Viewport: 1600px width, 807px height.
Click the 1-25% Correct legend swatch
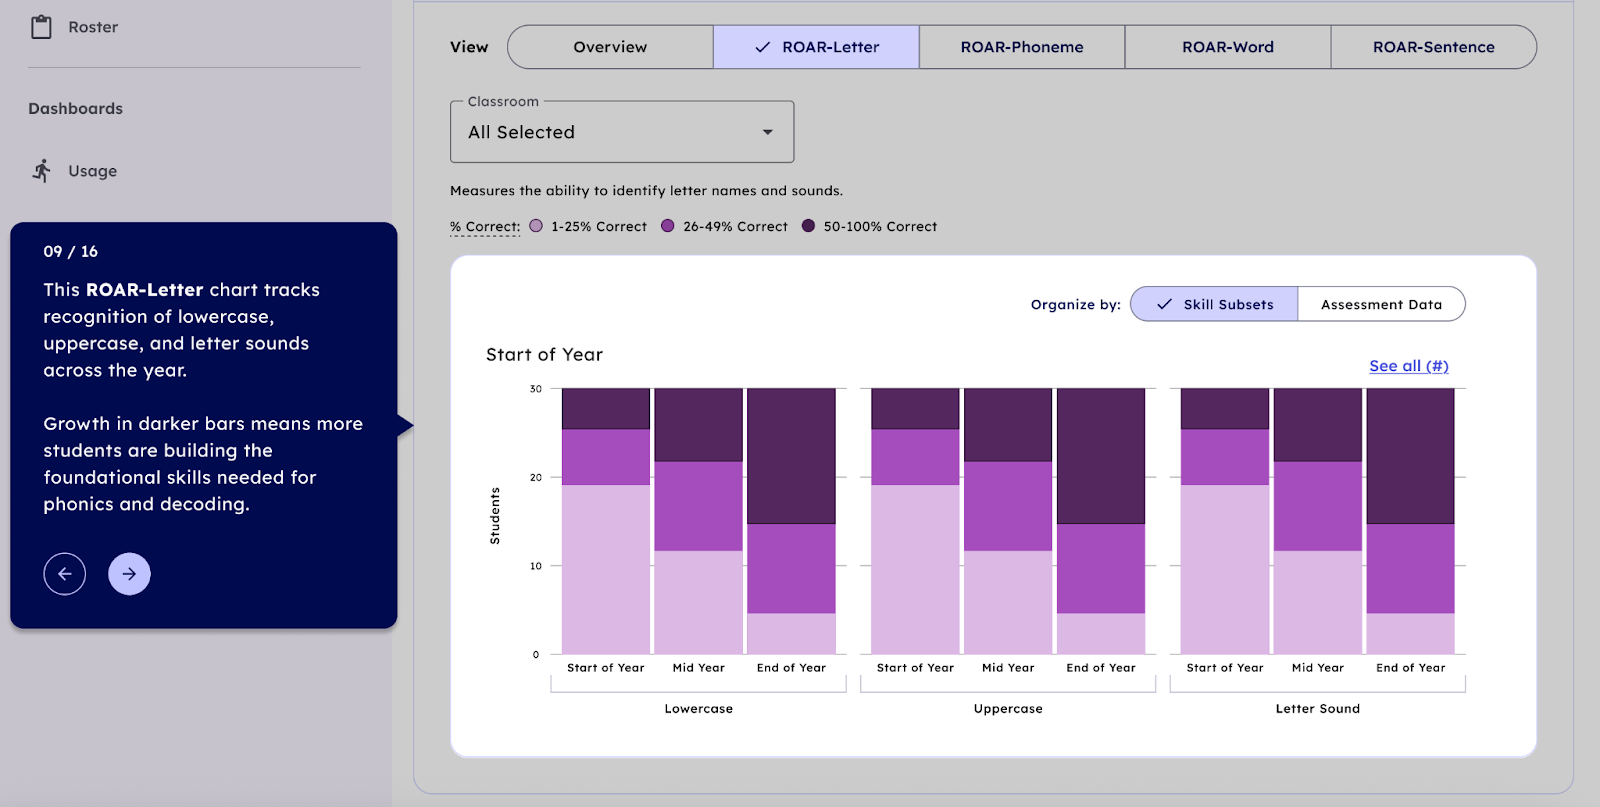[536, 226]
